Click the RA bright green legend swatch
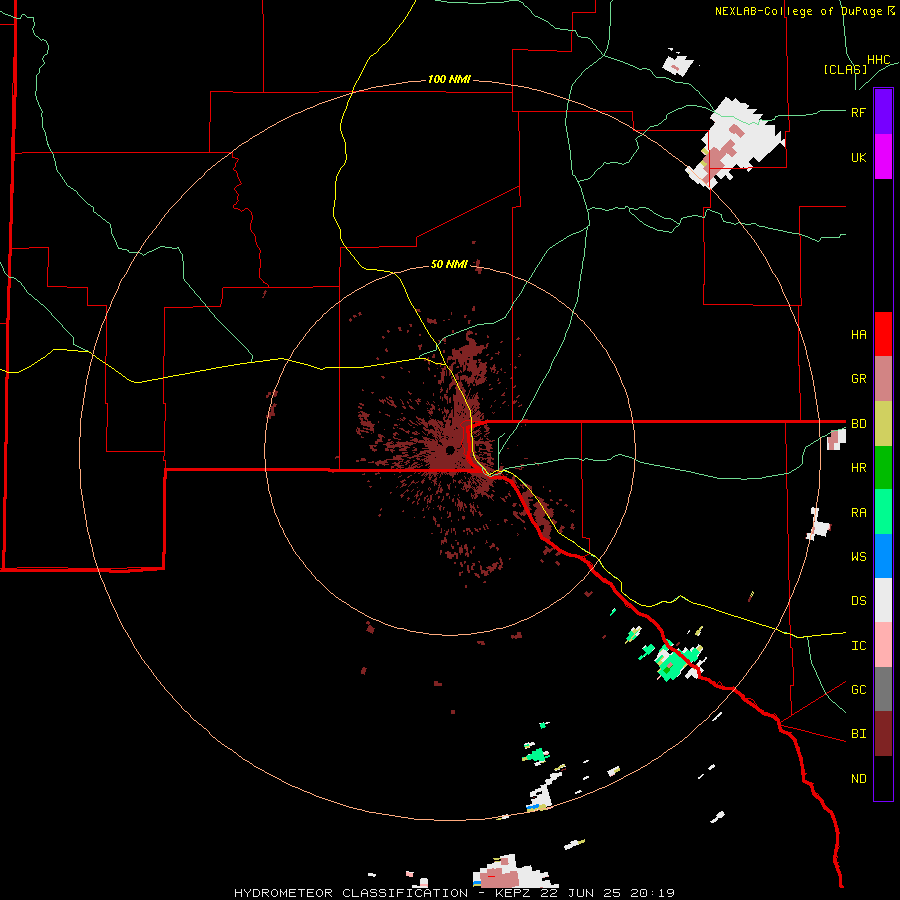The height and width of the screenshot is (900, 900). (x=883, y=512)
